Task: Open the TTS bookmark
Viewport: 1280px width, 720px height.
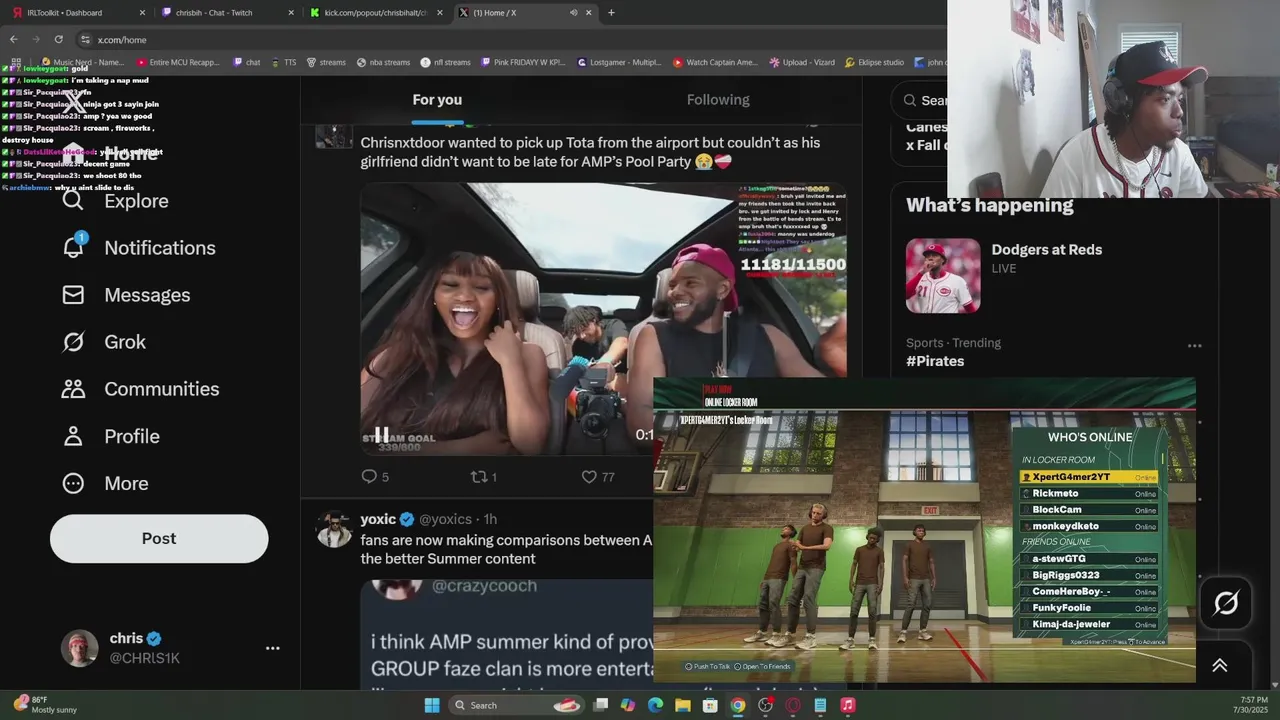Action: [283, 62]
